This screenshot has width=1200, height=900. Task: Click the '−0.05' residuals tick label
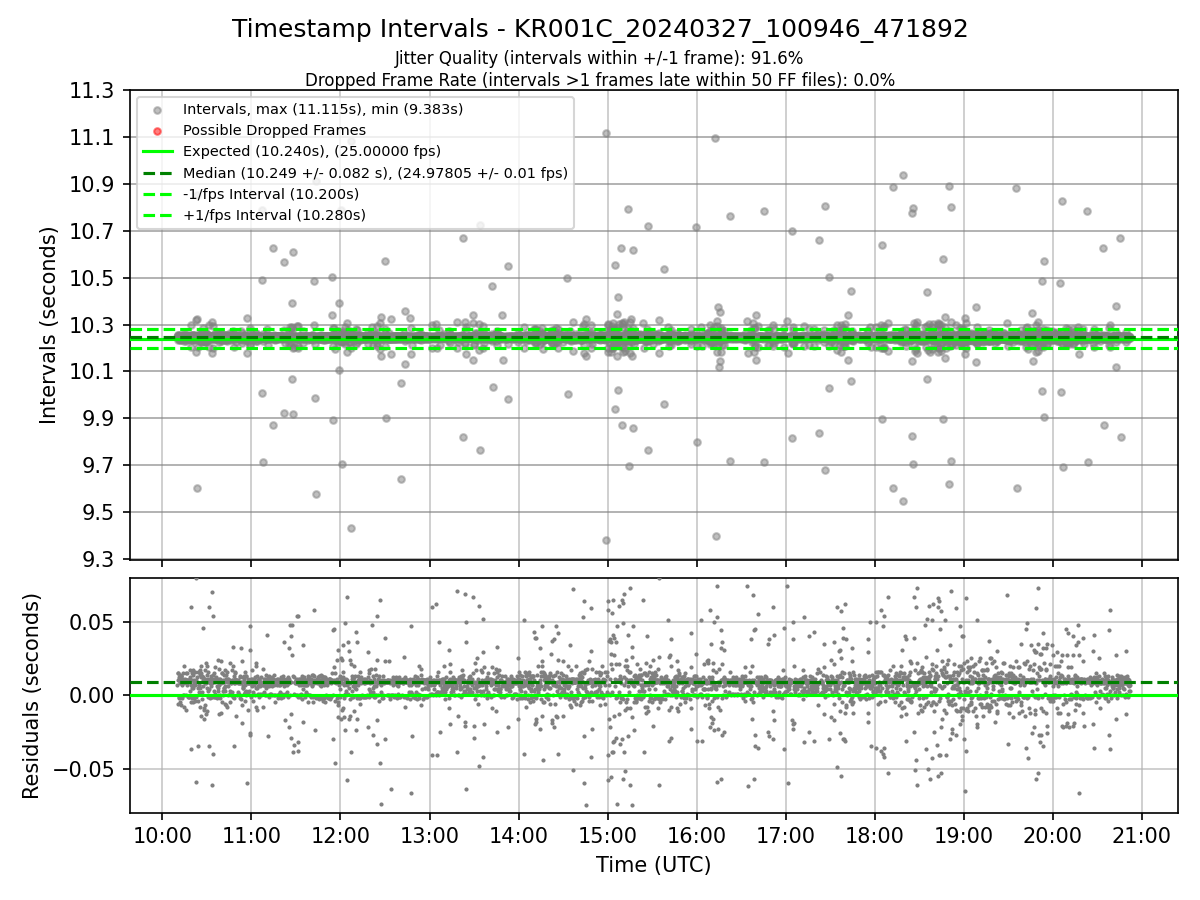coord(83,770)
